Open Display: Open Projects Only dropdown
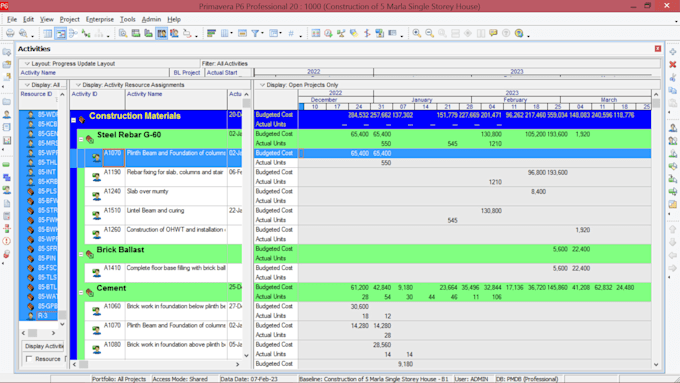 [x=298, y=85]
